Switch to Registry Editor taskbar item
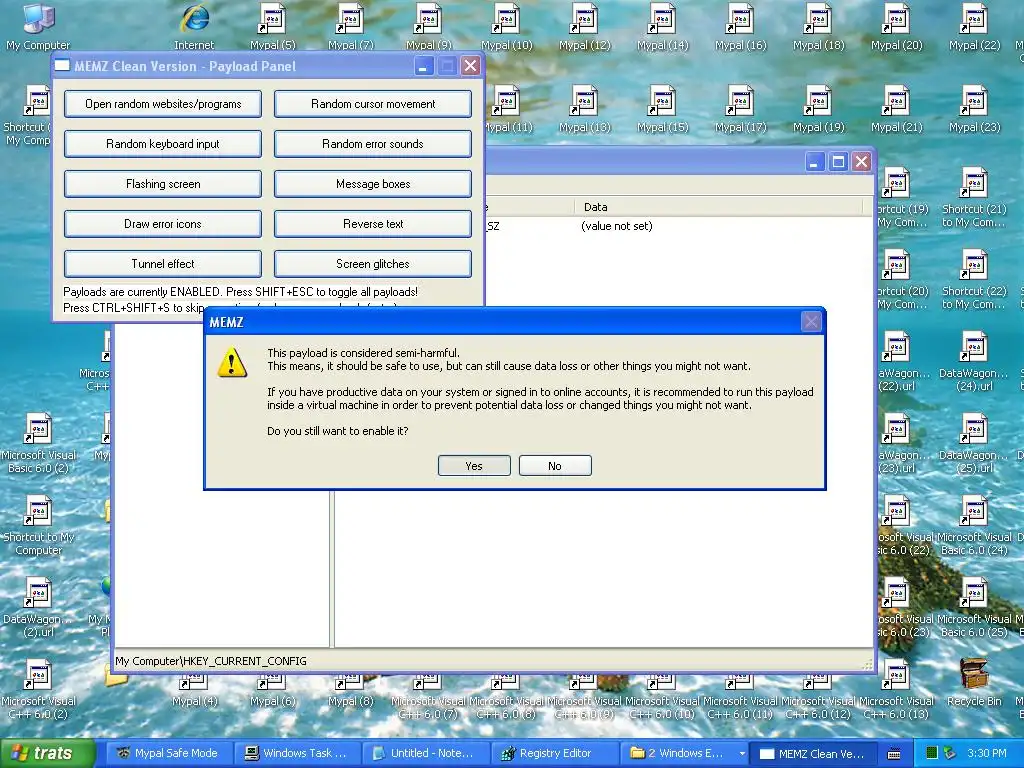 (553, 753)
